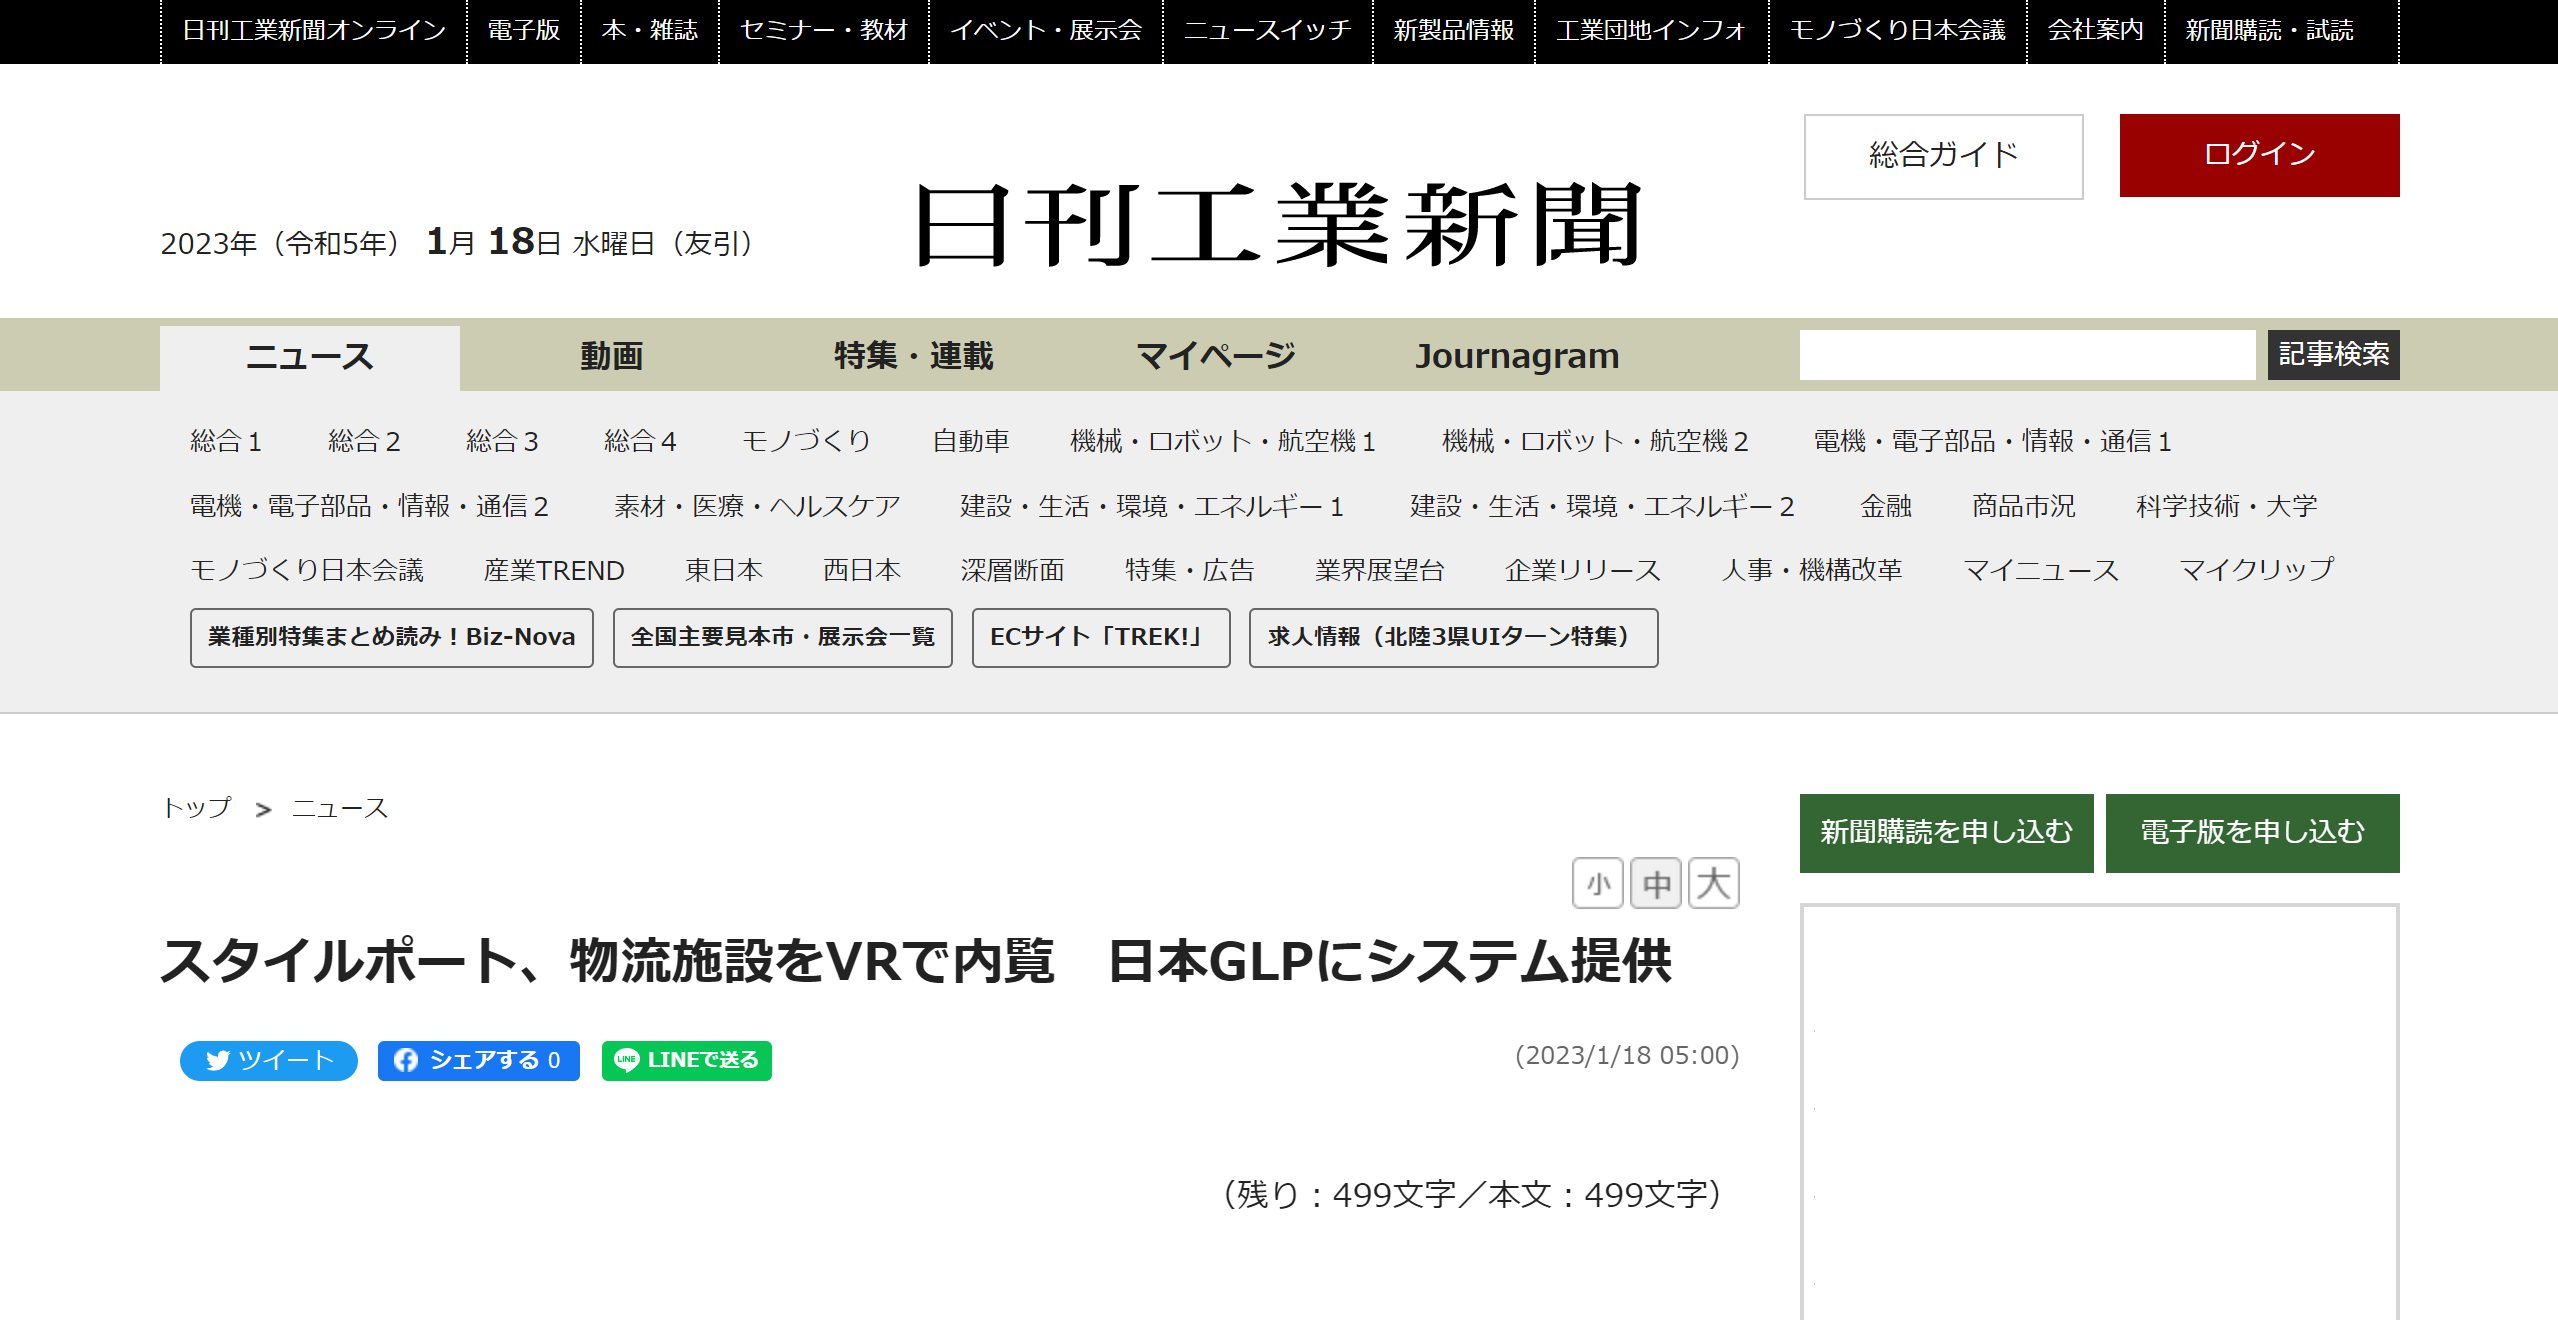Open the 西日本 category link
The image size is (2558, 1320).
[x=862, y=570]
